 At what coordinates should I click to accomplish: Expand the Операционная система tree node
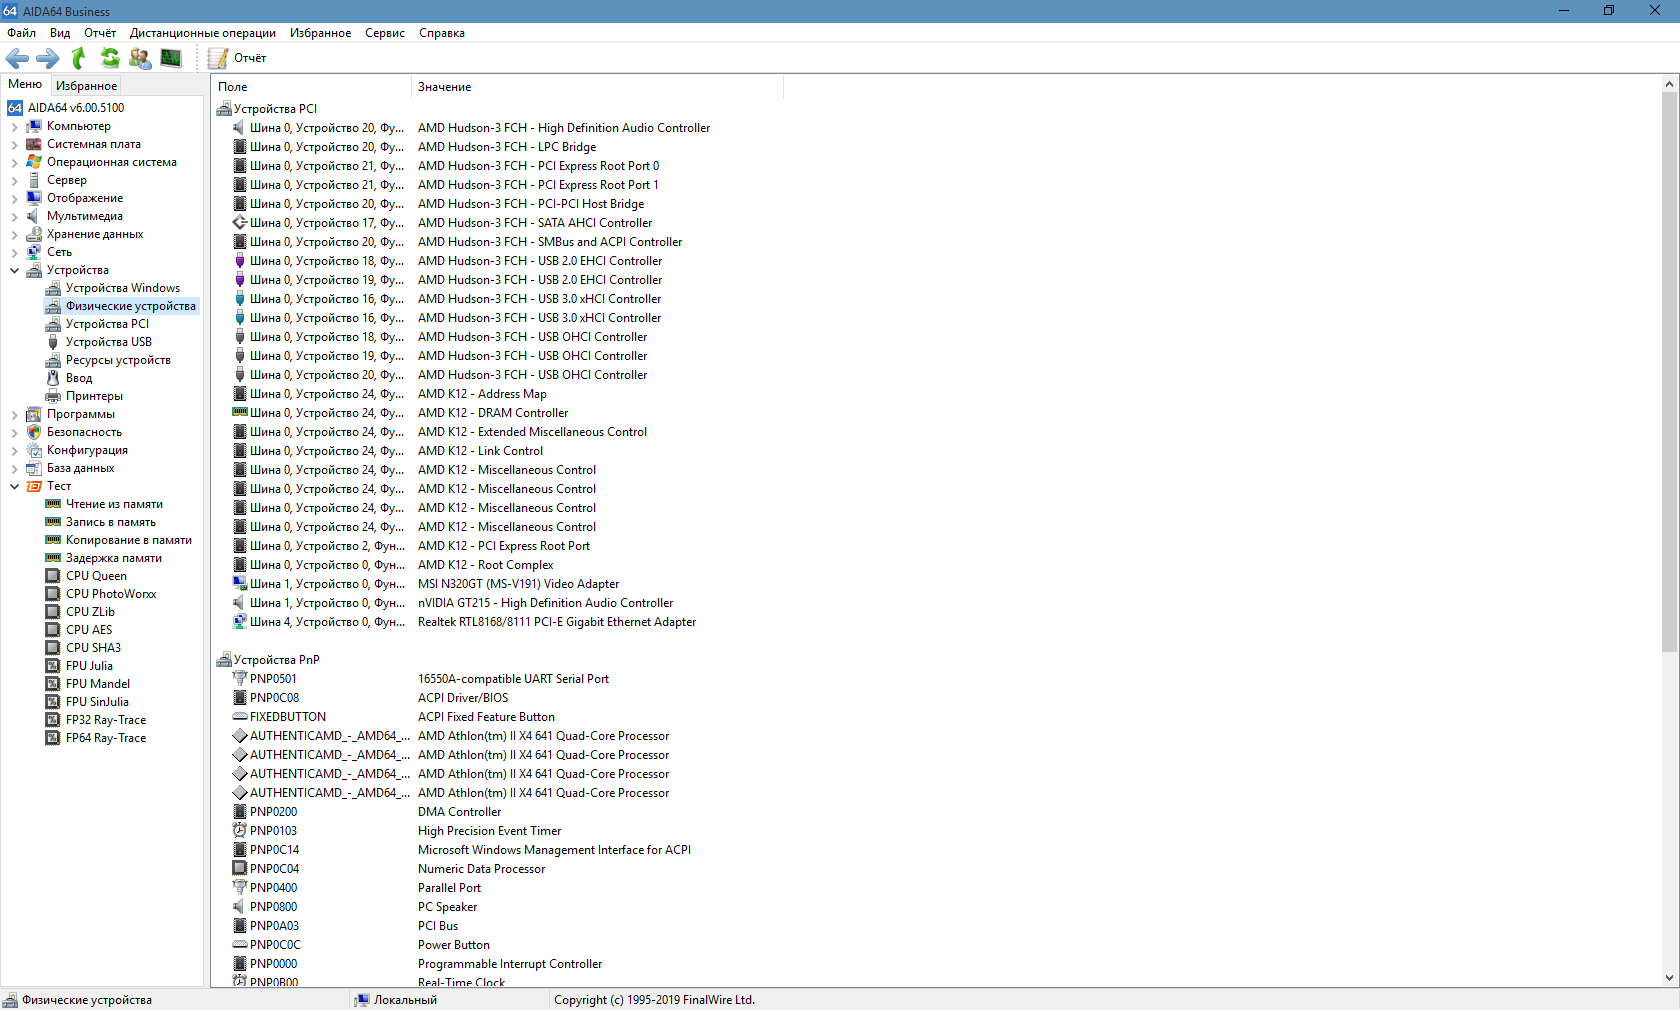tap(14, 163)
